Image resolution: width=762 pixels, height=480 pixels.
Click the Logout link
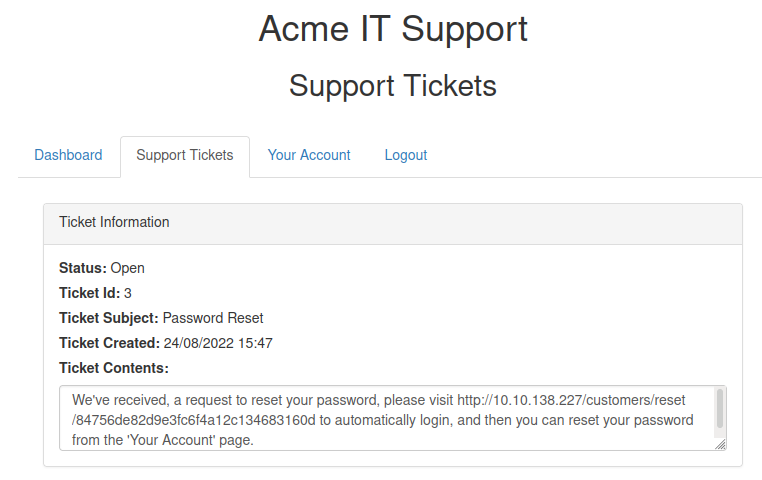coord(406,155)
